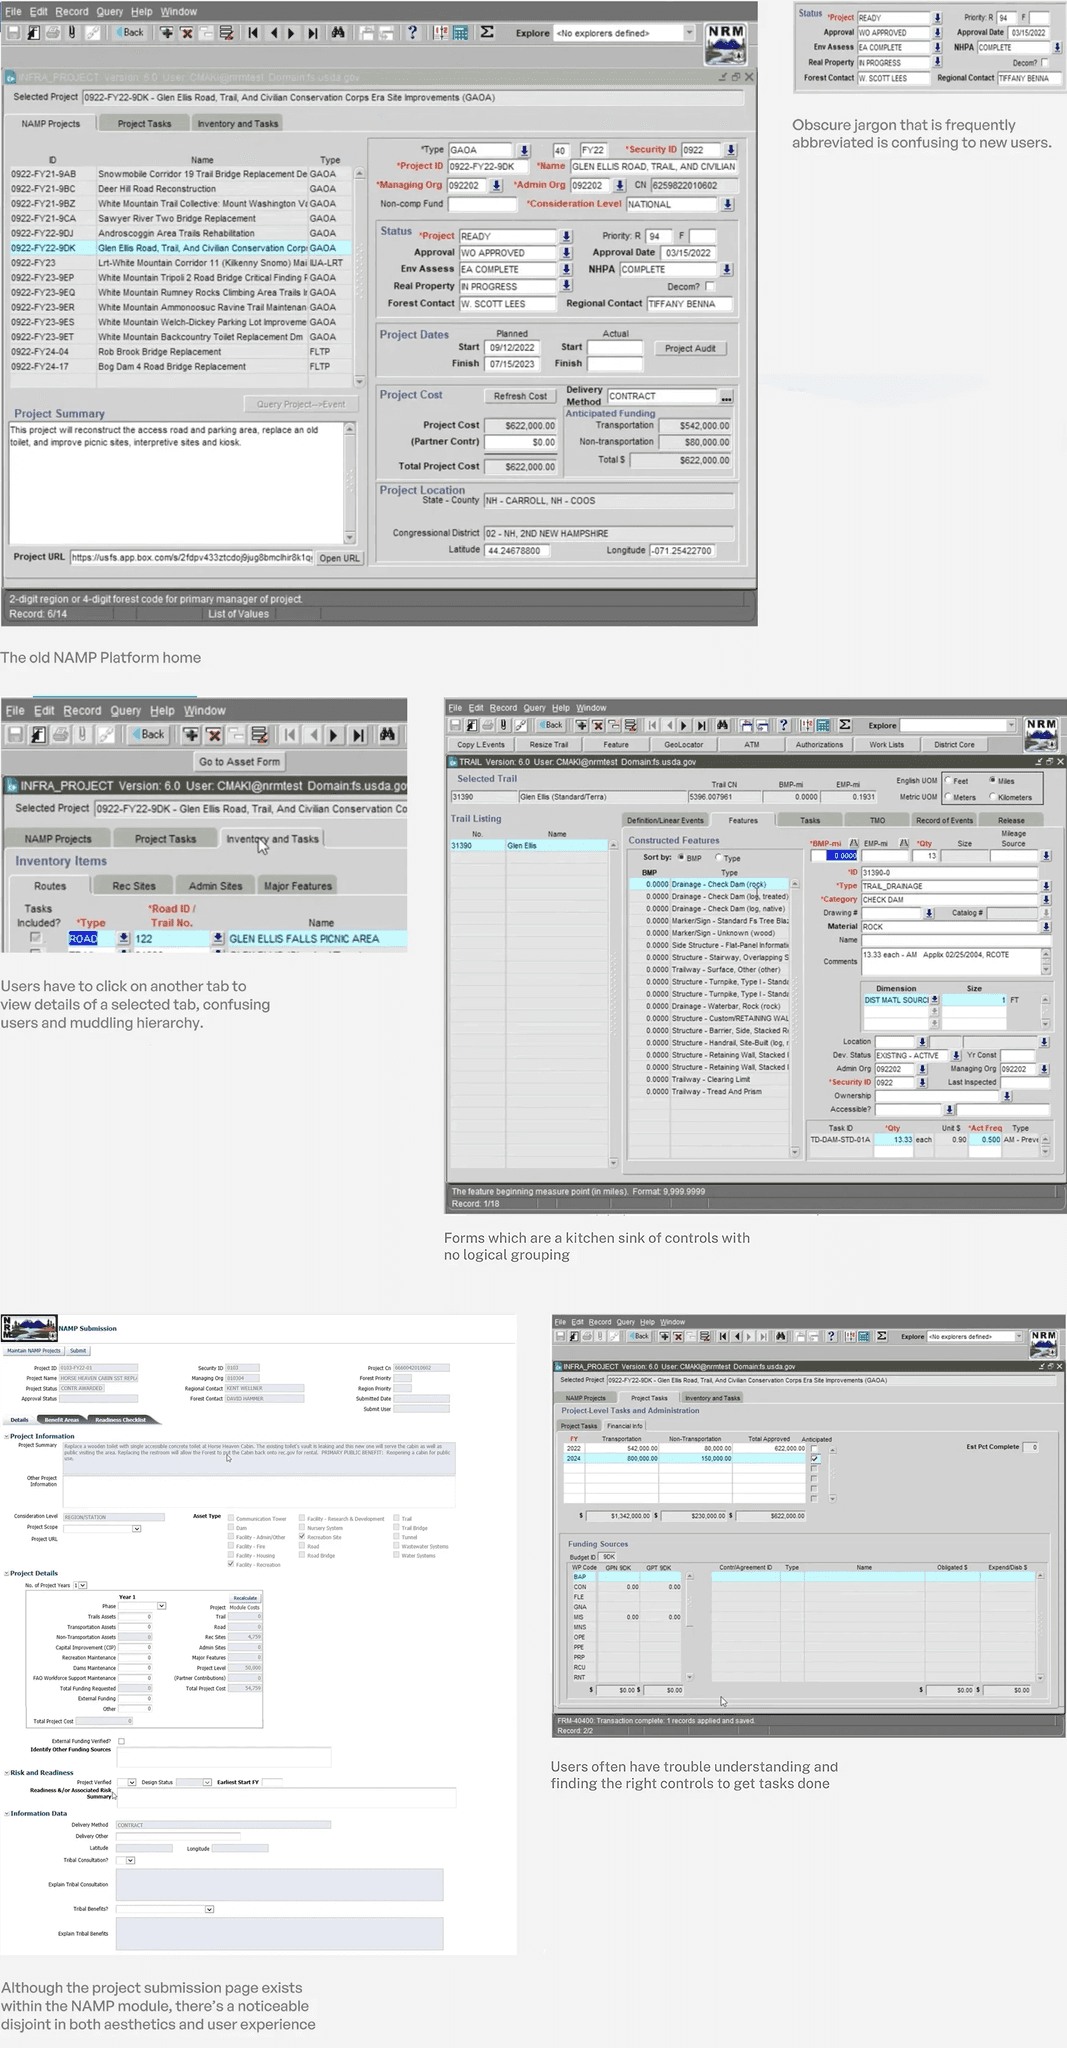This screenshot has width=1067, height=2048.
Task: Toggle Anticipated checkbox for FY 2024 row
Action: 815,1458
